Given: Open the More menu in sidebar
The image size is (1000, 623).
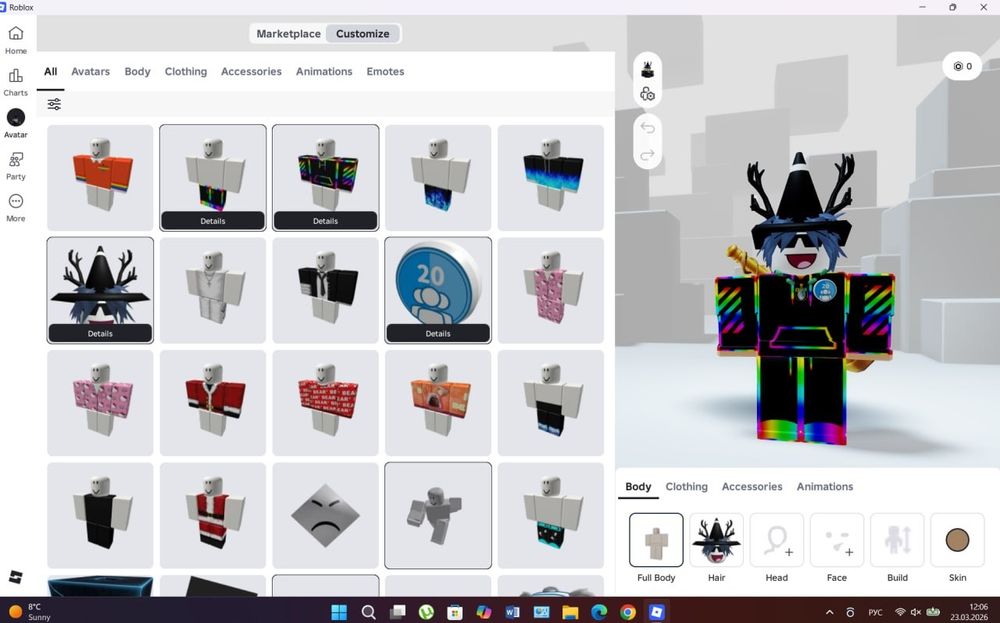Looking at the screenshot, I should pos(15,208).
